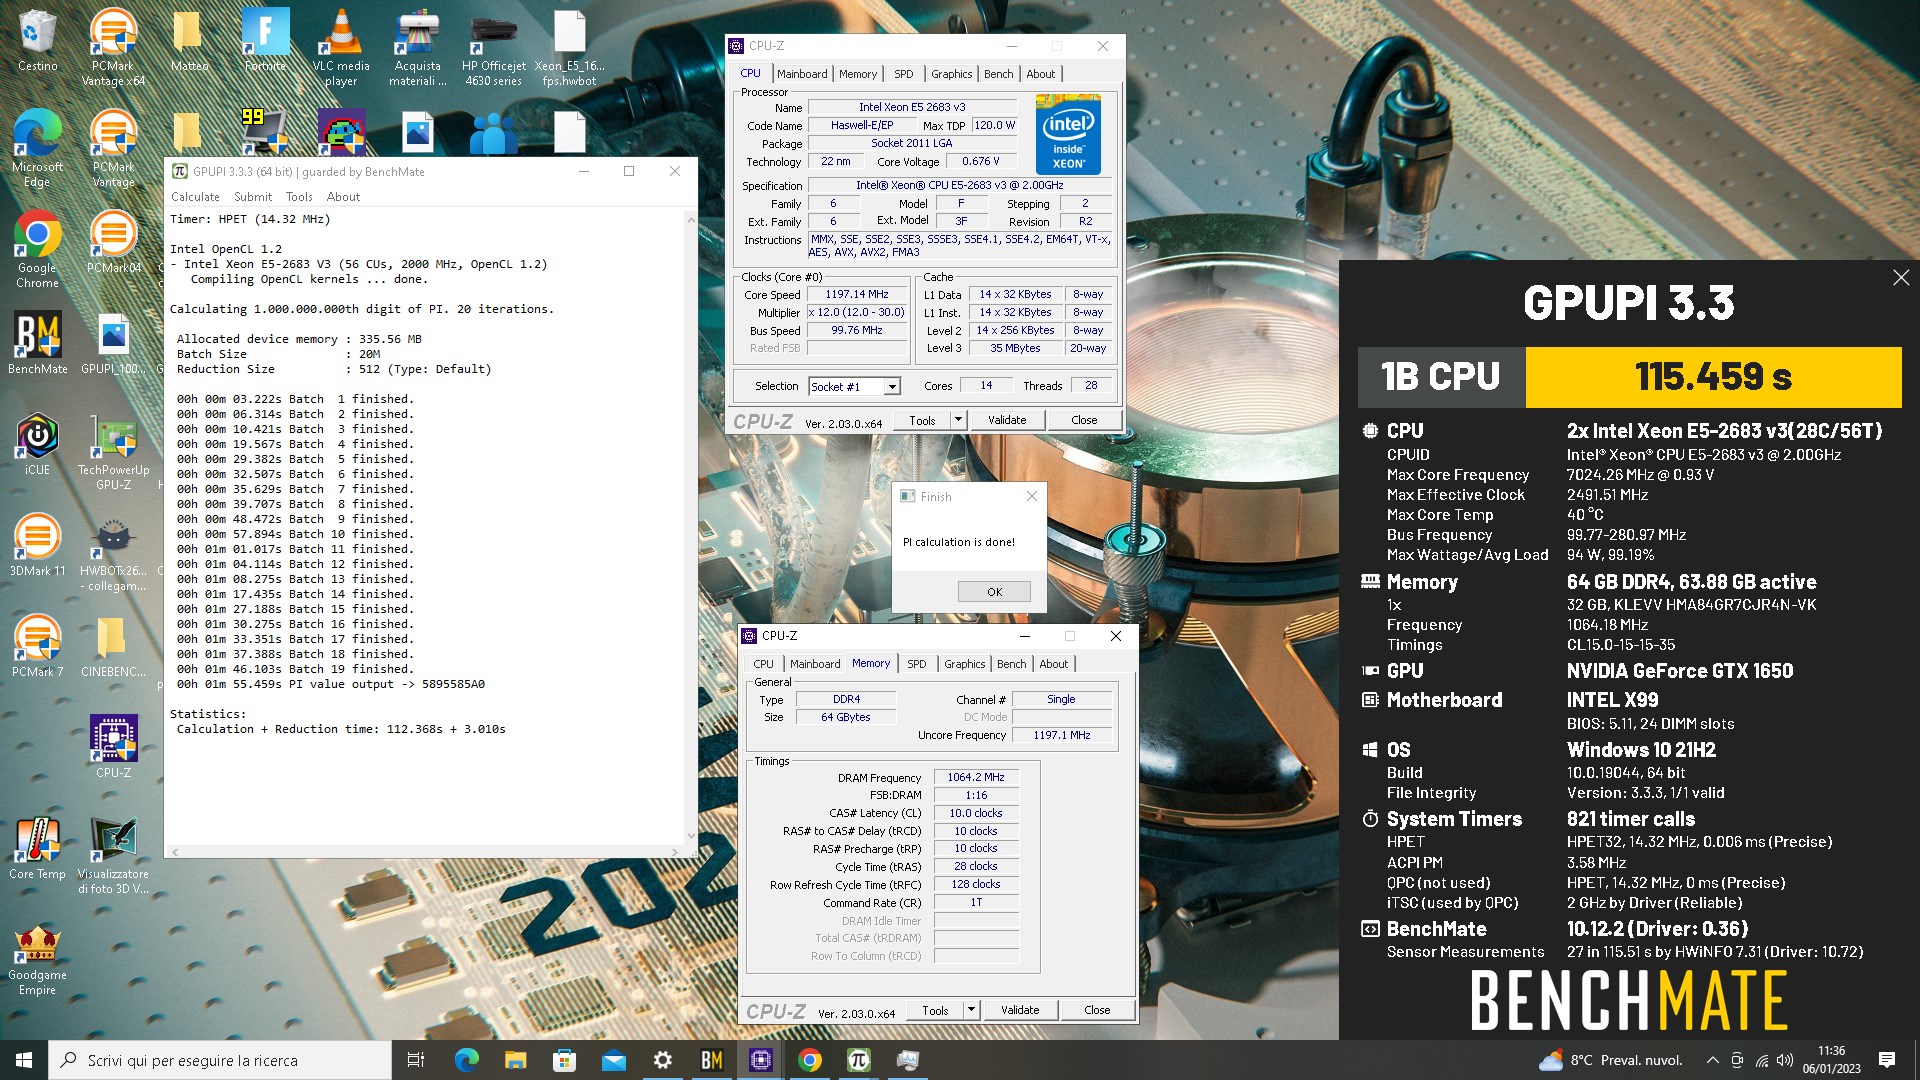Image resolution: width=1920 pixels, height=1080 pixels.
Task: Switch to About tab in bottom CPU-Z
Action: (x=1053, y=664)
